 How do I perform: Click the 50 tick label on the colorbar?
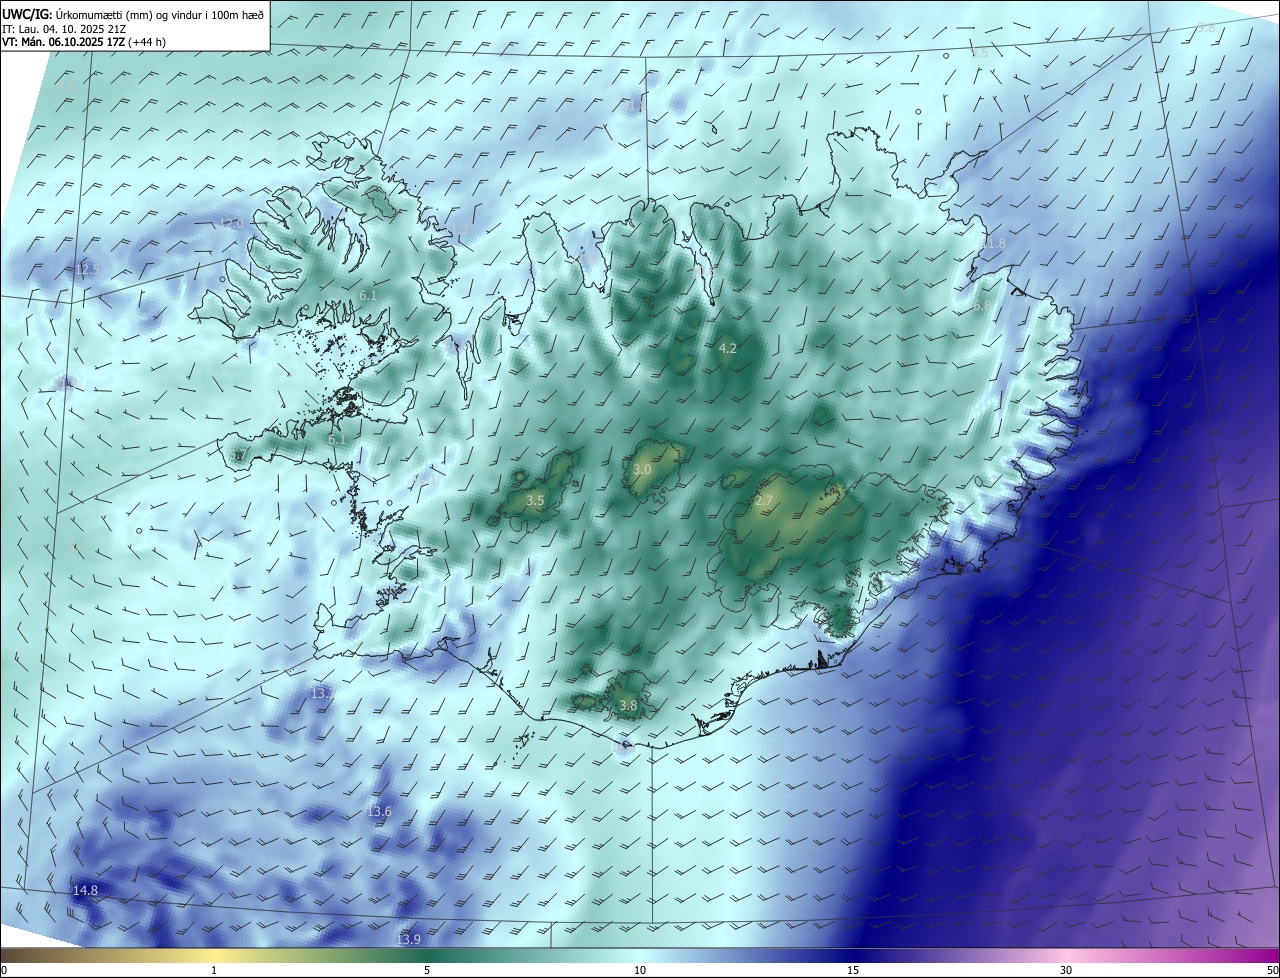click(1272, 970)
